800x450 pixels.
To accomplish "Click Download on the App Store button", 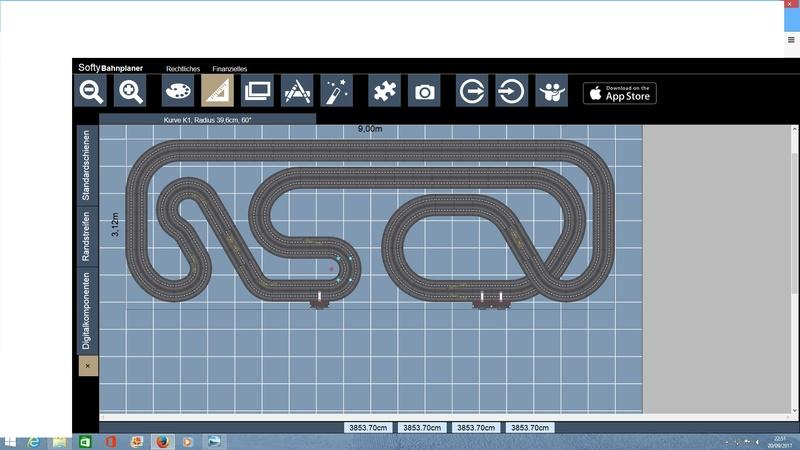I will click(620, 93).
